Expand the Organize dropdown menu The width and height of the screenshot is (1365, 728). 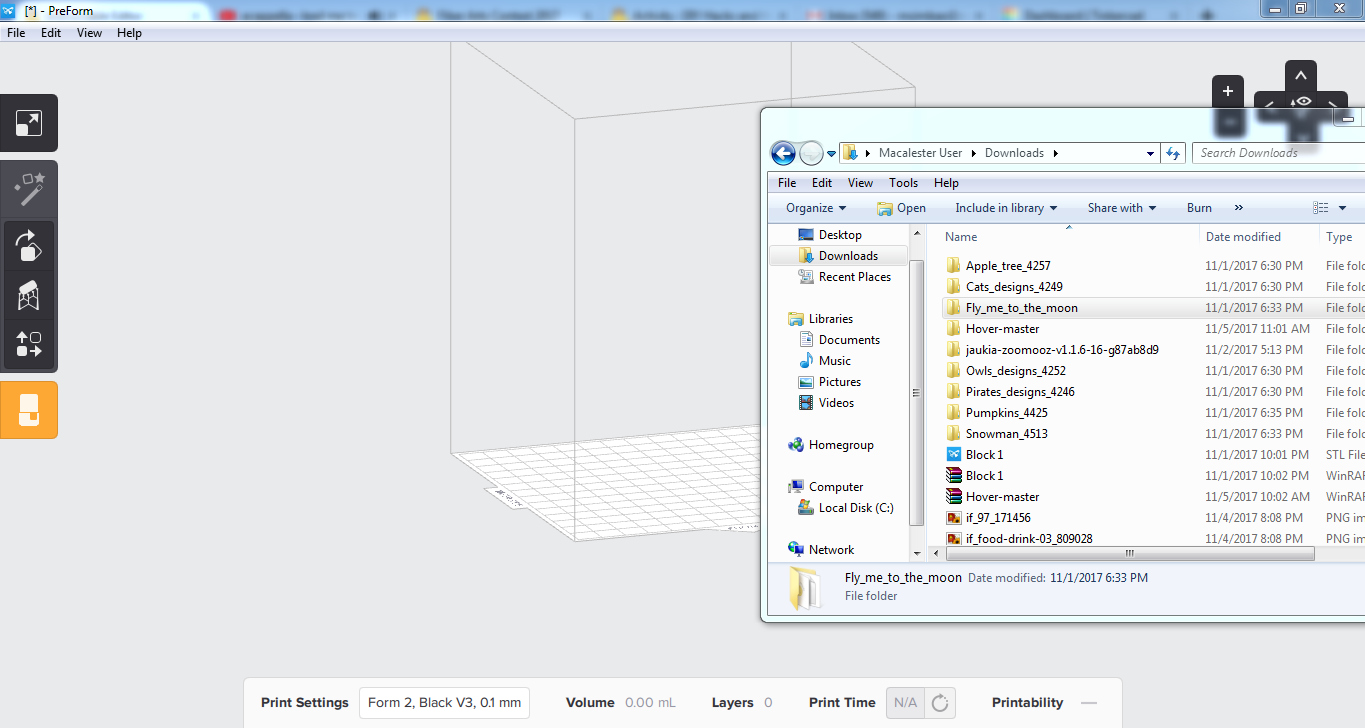816,208
